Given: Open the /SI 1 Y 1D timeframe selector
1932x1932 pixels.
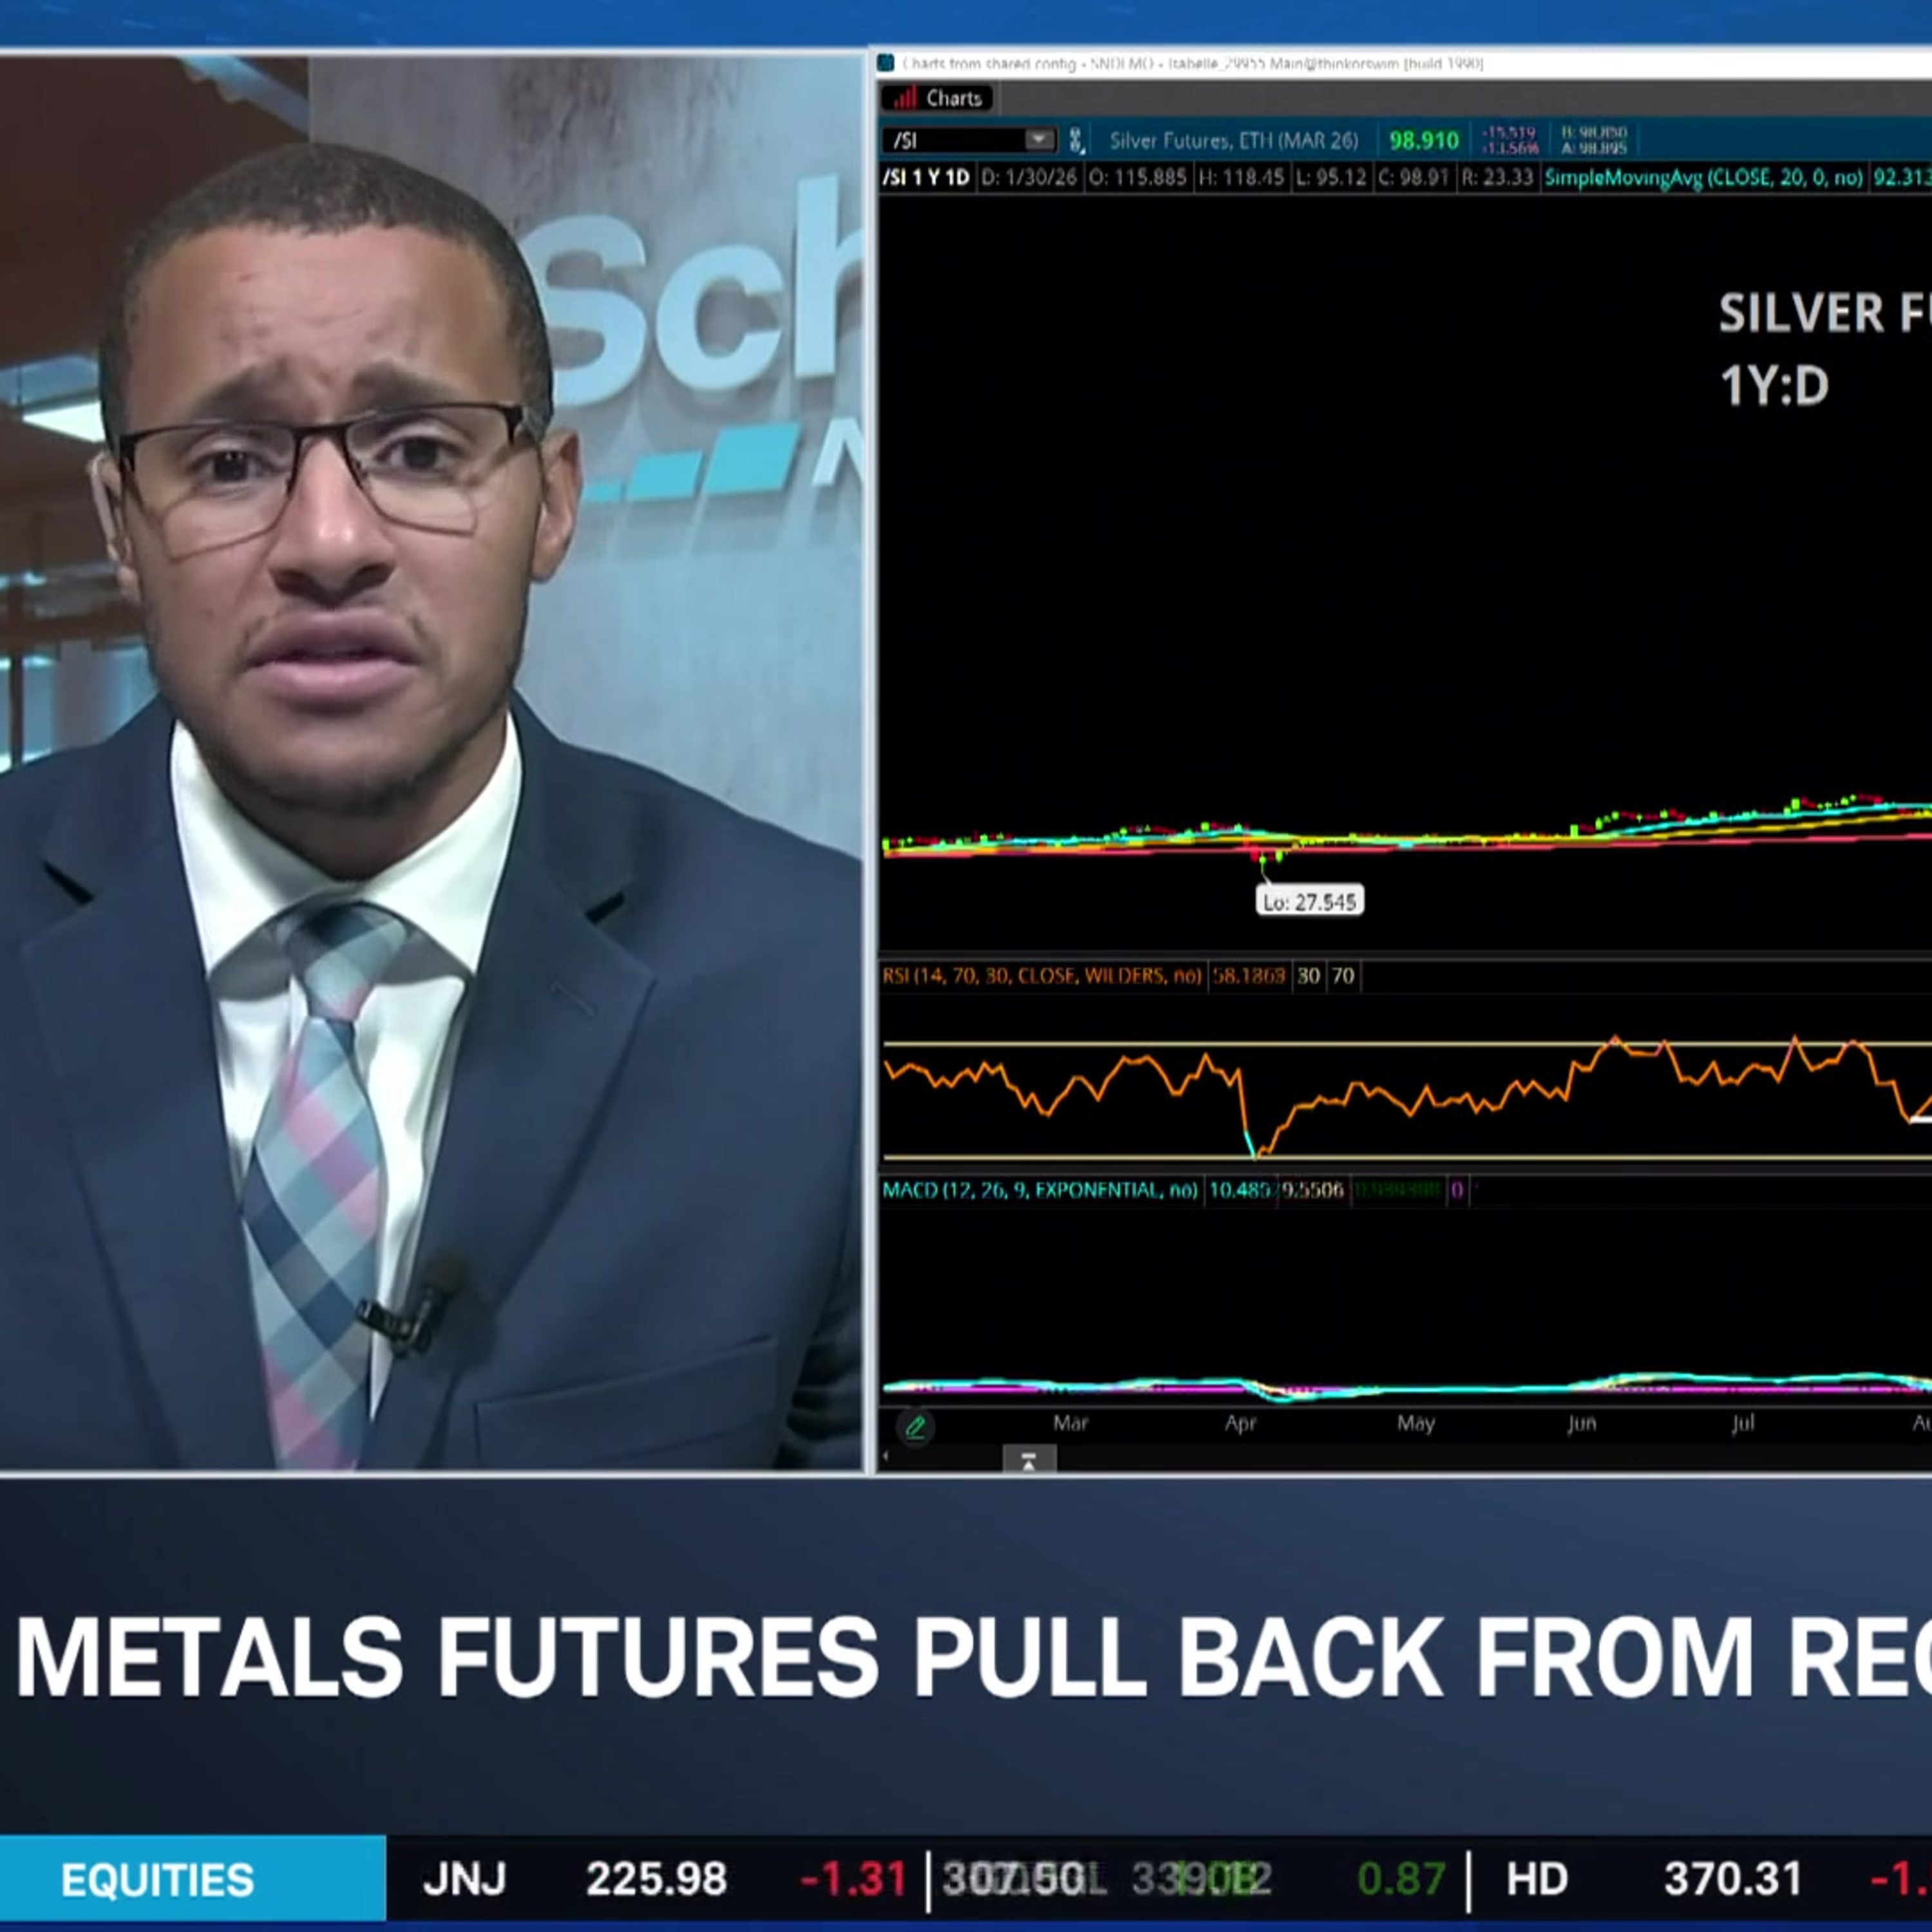Looking at the screenshot, I should click(926, 178).
